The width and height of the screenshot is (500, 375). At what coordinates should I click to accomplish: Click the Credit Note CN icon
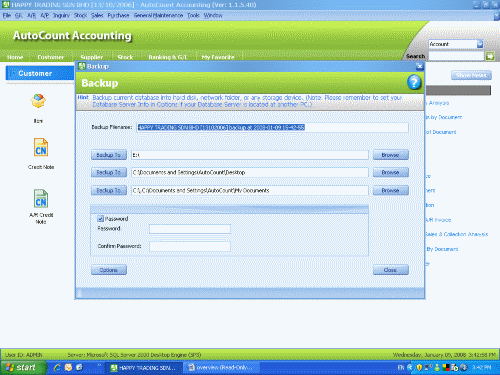pyautogui.click(x=41, y=147)
